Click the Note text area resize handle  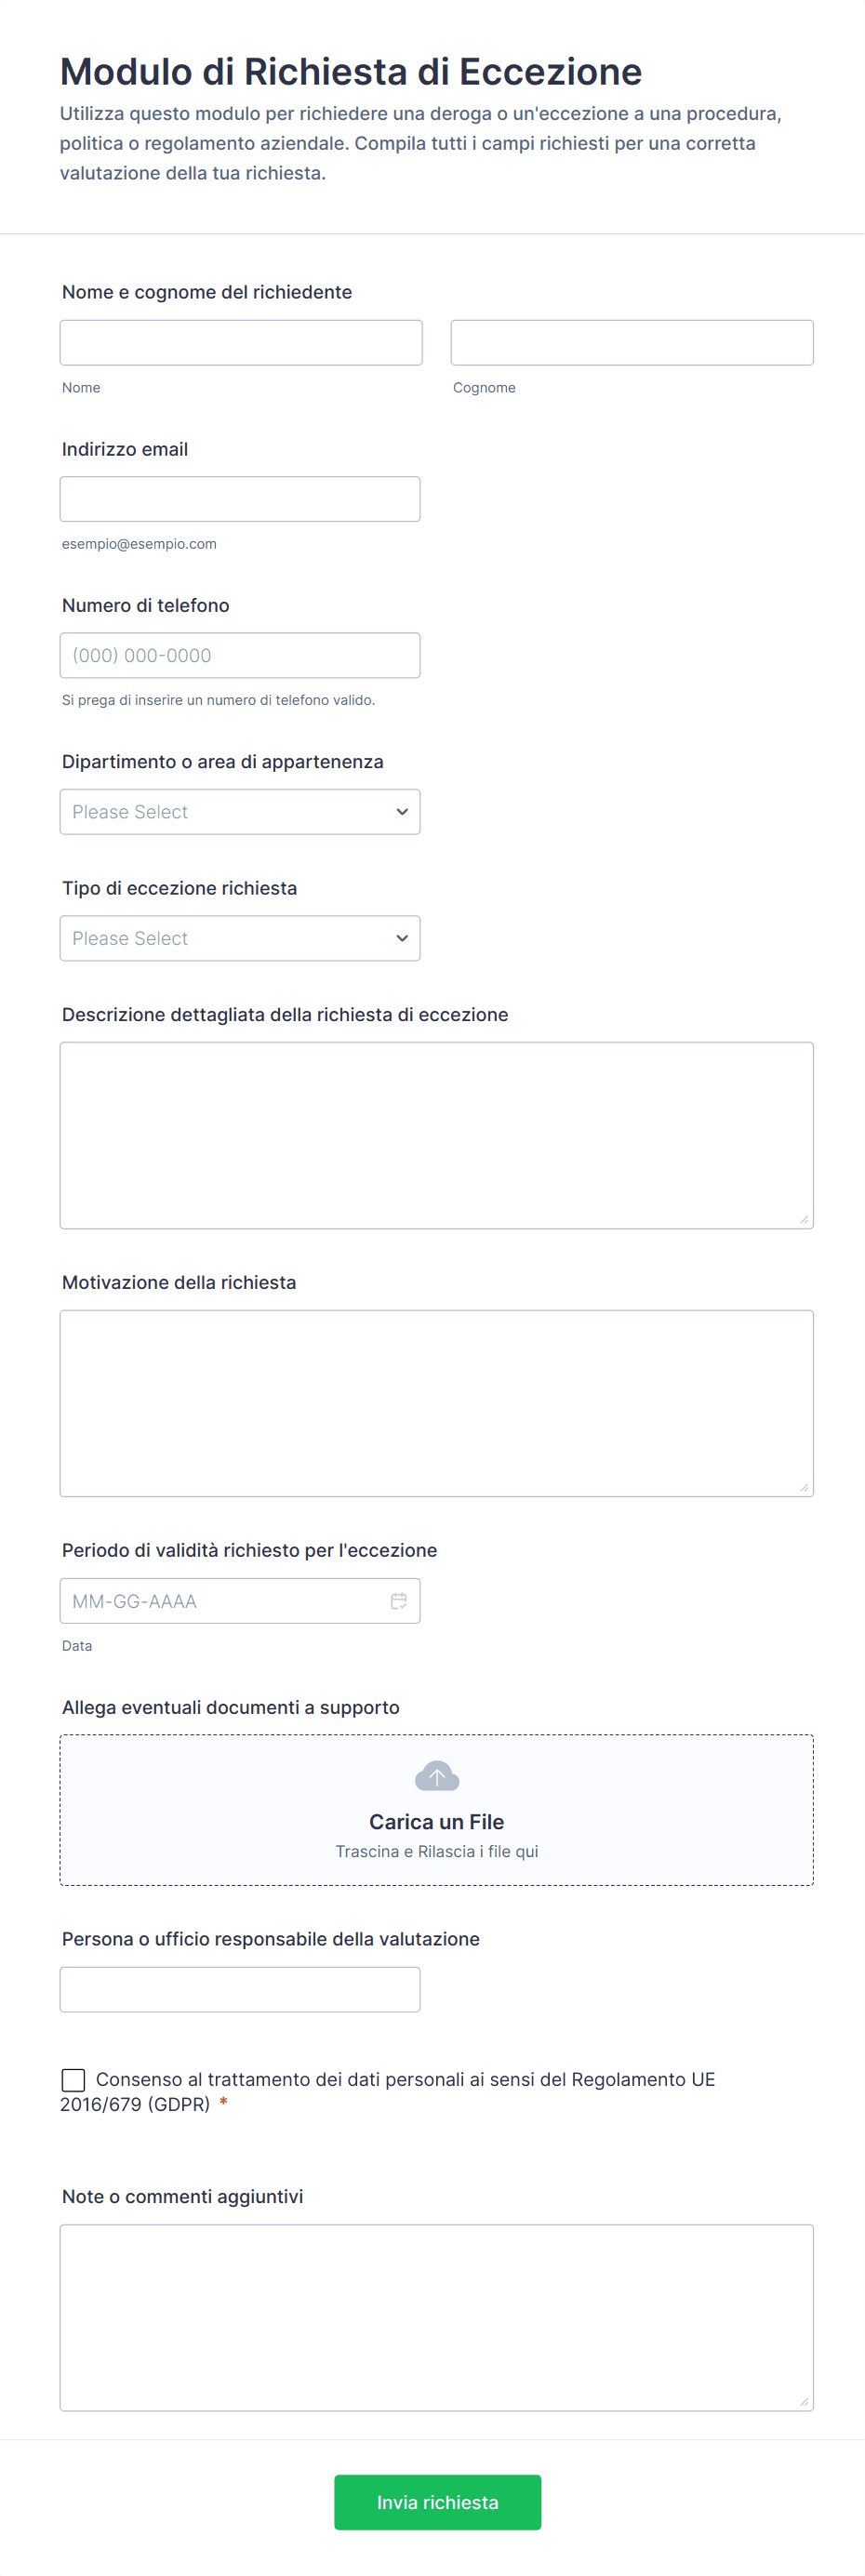click(x=804, y=2401)
